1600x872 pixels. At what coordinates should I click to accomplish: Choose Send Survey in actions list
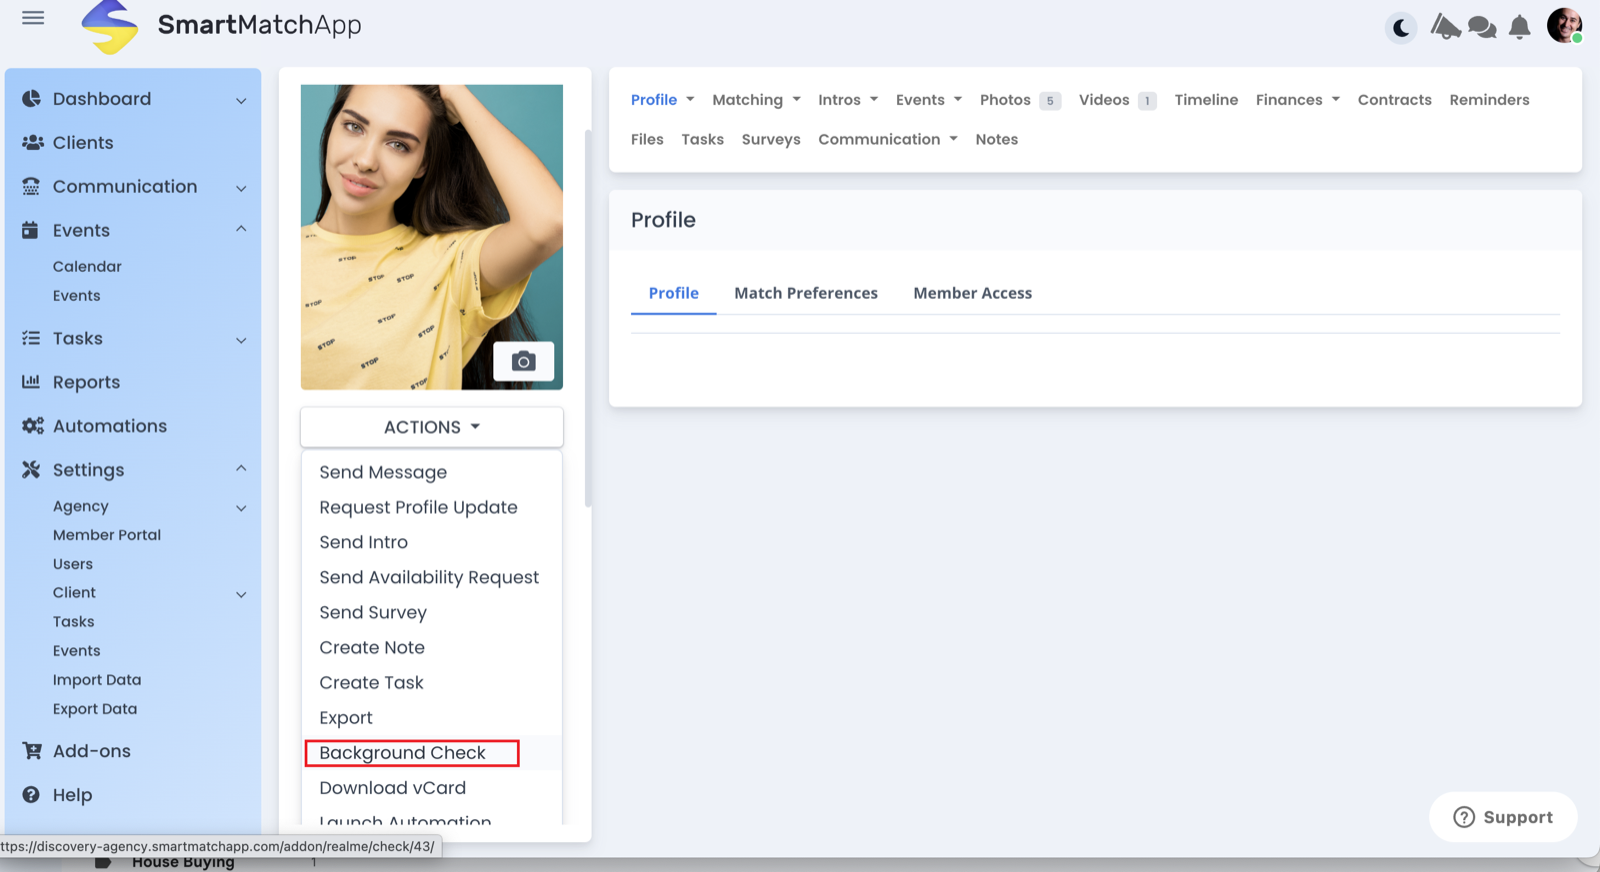(x=373, y=613)
